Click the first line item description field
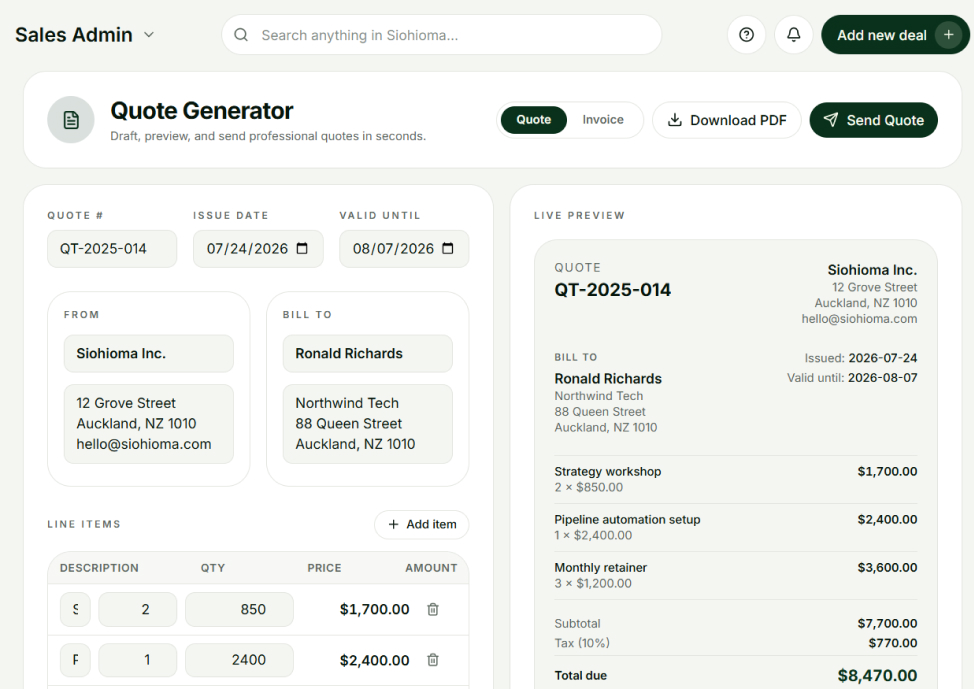 click(x=75, y=609)
